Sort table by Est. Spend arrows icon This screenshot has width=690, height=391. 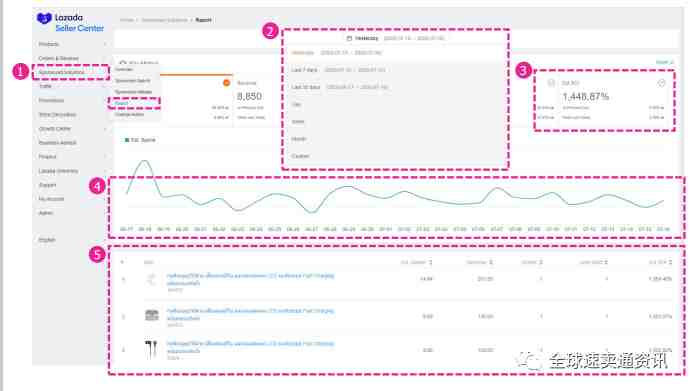(430, 262)
